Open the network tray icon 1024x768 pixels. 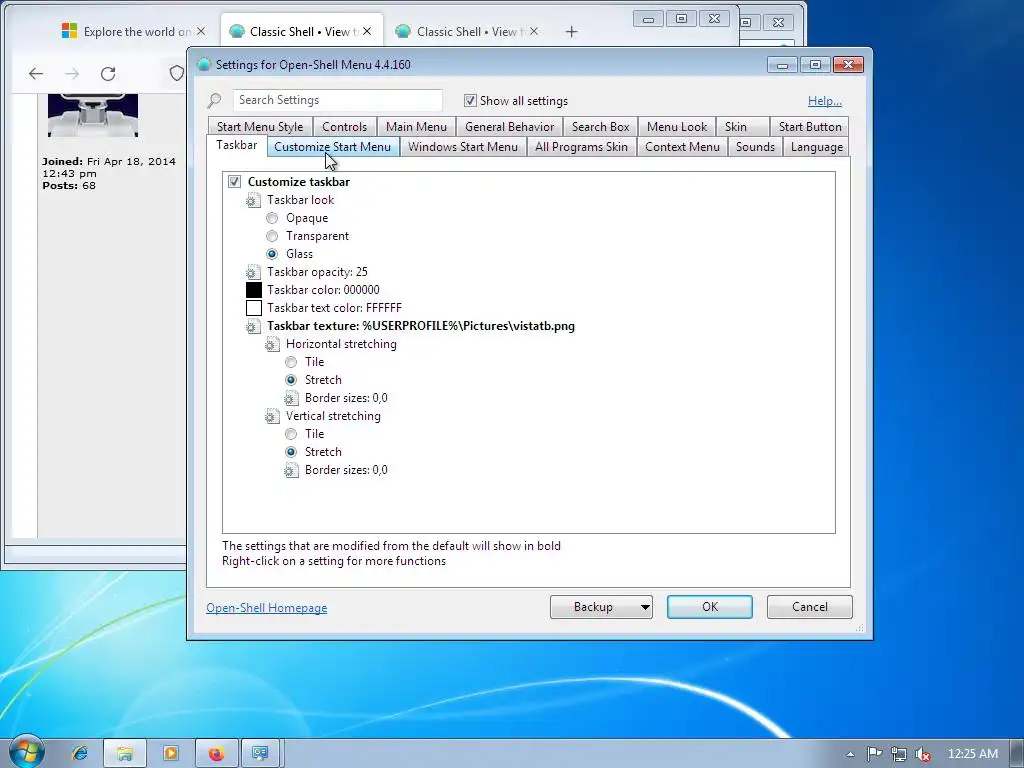pos(899,754)
